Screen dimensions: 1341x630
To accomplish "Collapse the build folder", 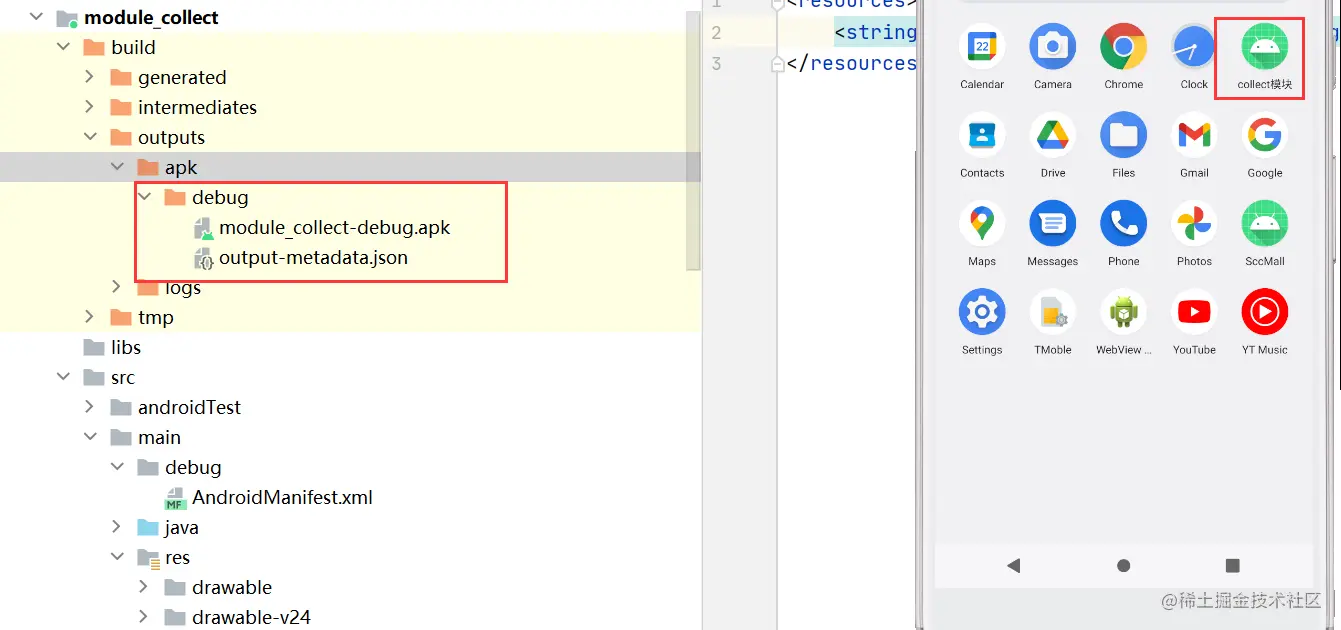I will 63,48.
